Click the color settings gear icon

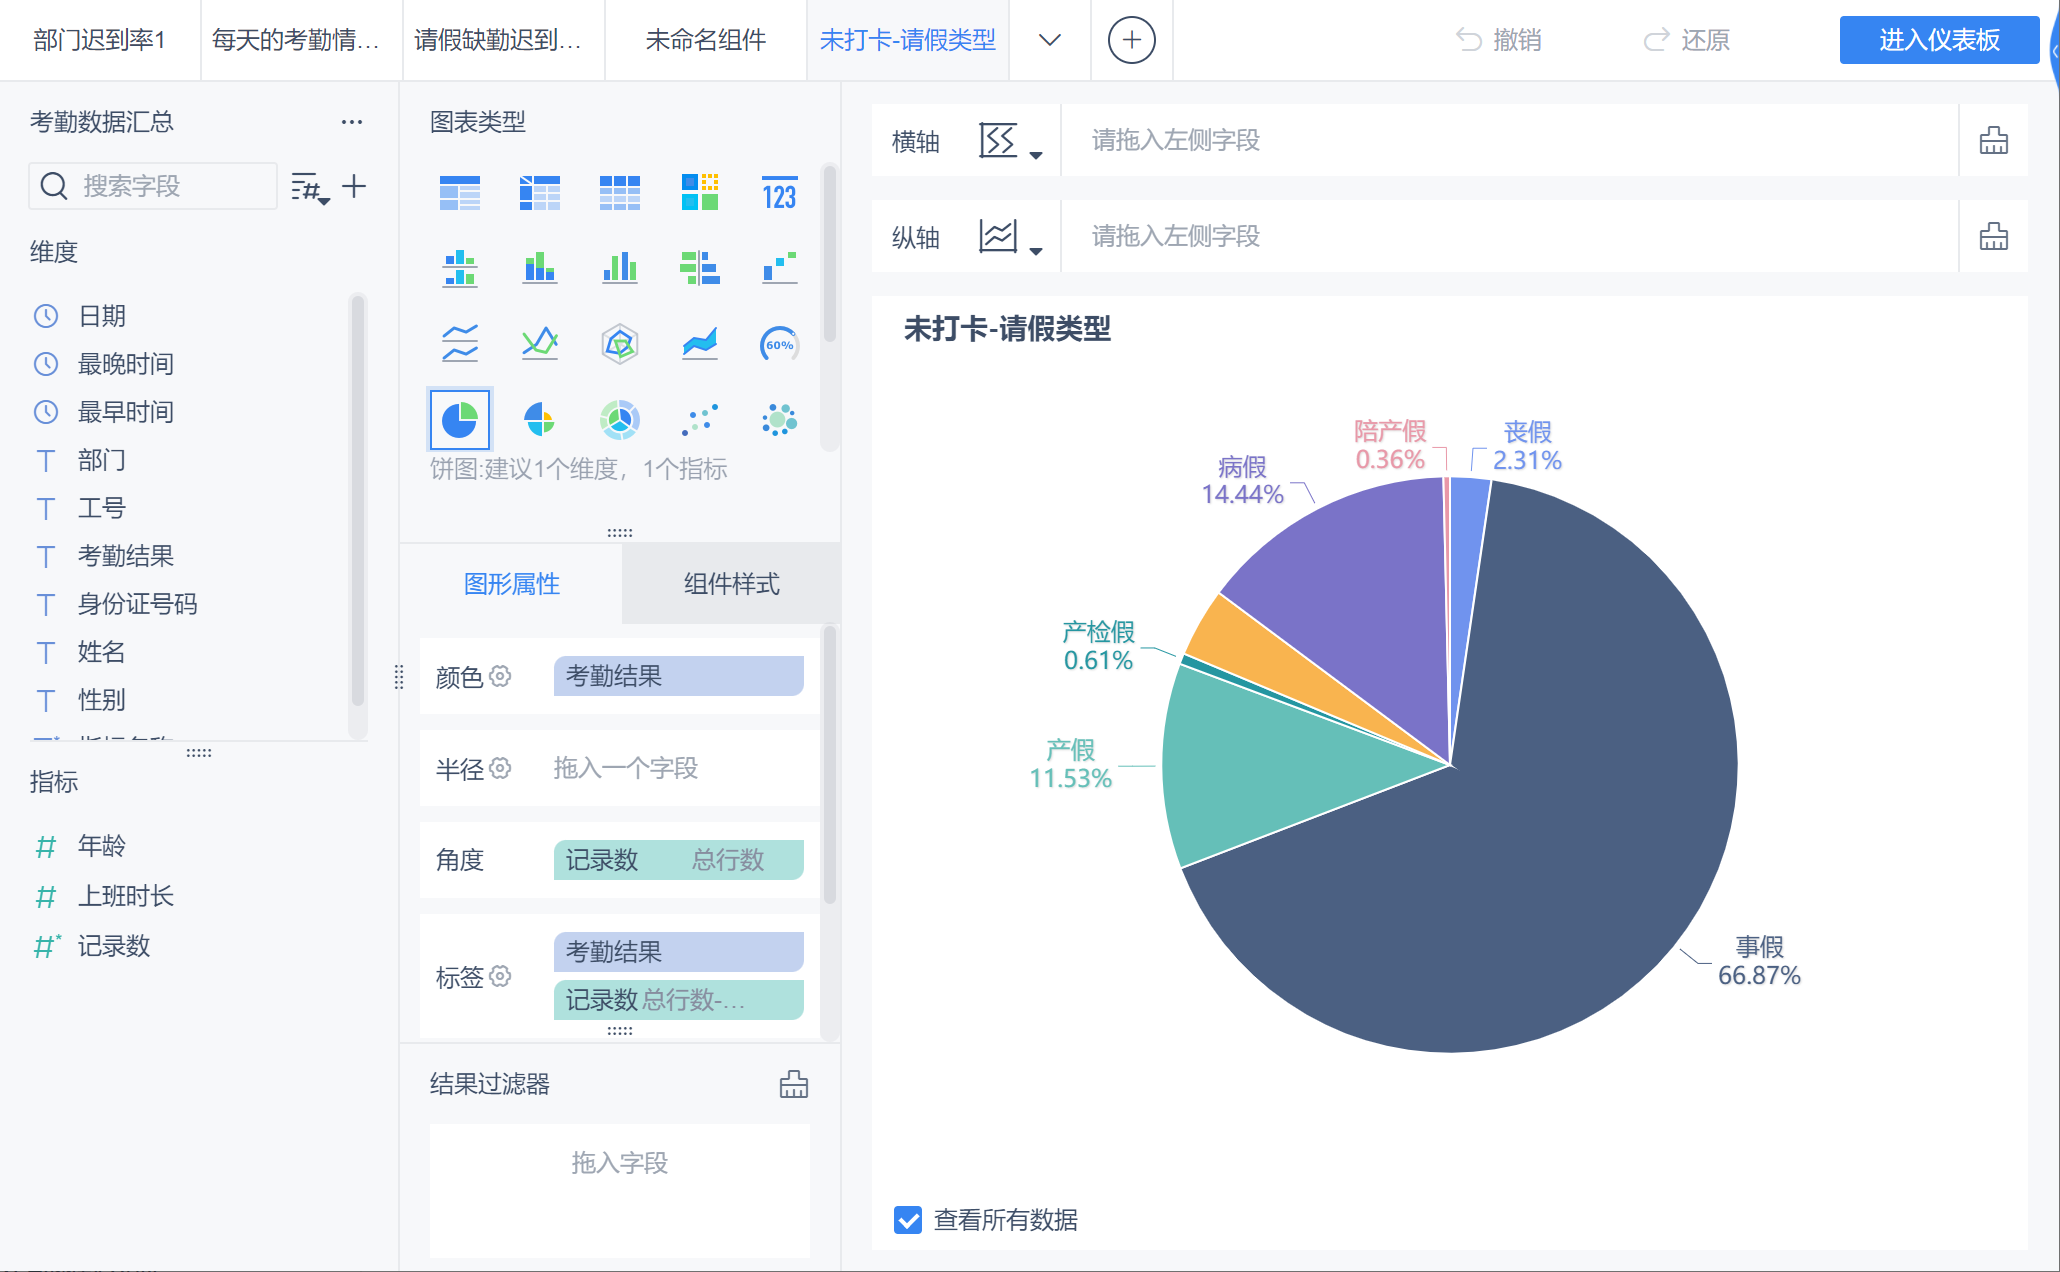(x=501, y=676)
